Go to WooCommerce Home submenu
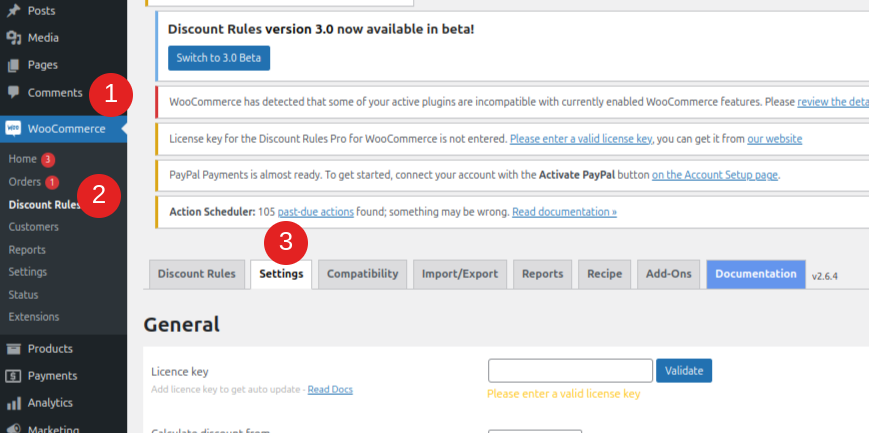 [23, 159]
